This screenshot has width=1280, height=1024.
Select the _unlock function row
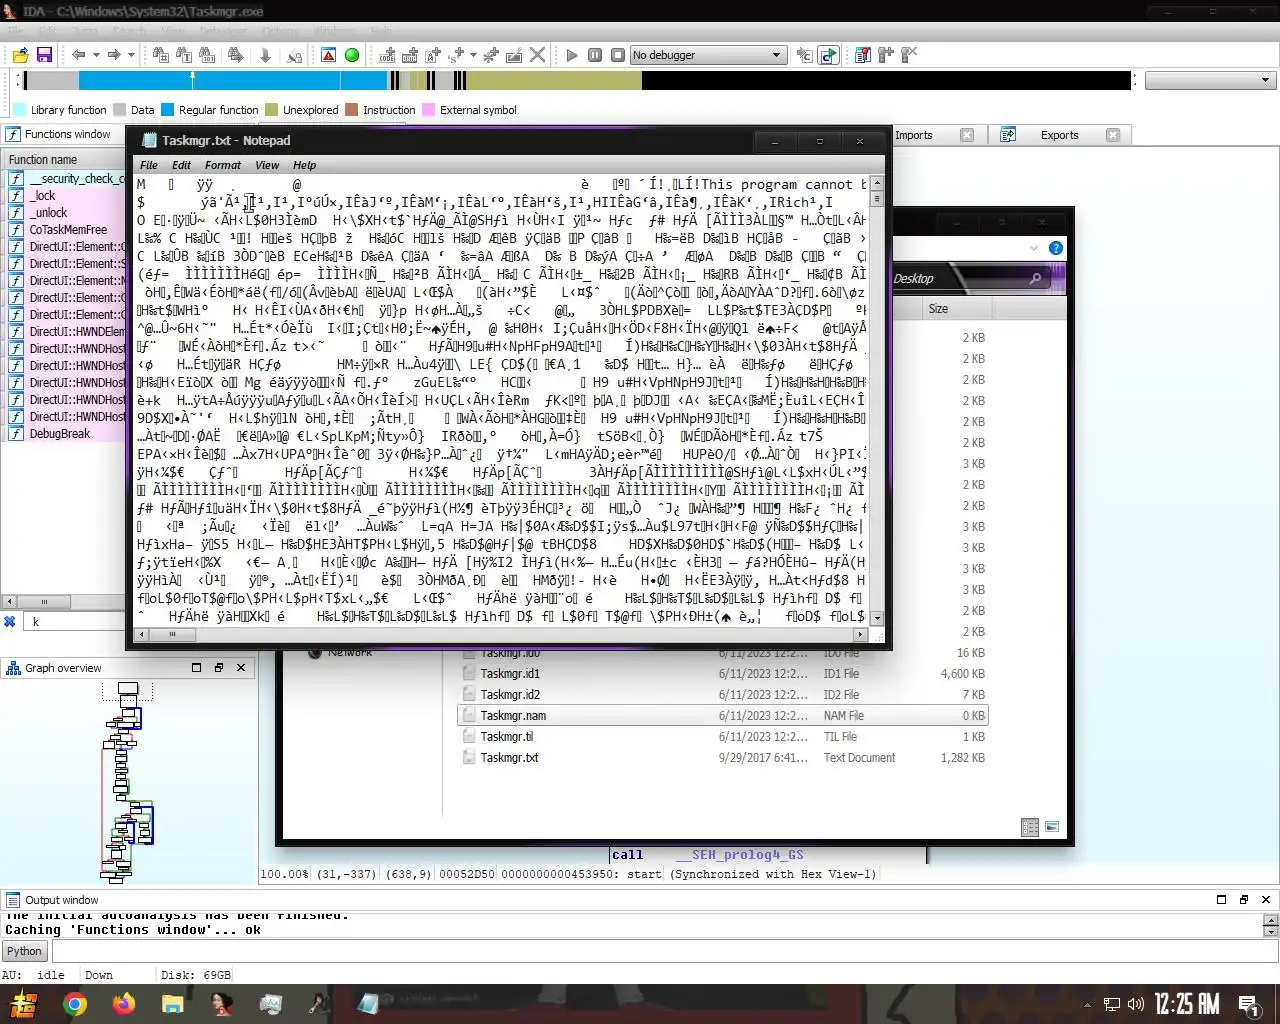[65, 213]
